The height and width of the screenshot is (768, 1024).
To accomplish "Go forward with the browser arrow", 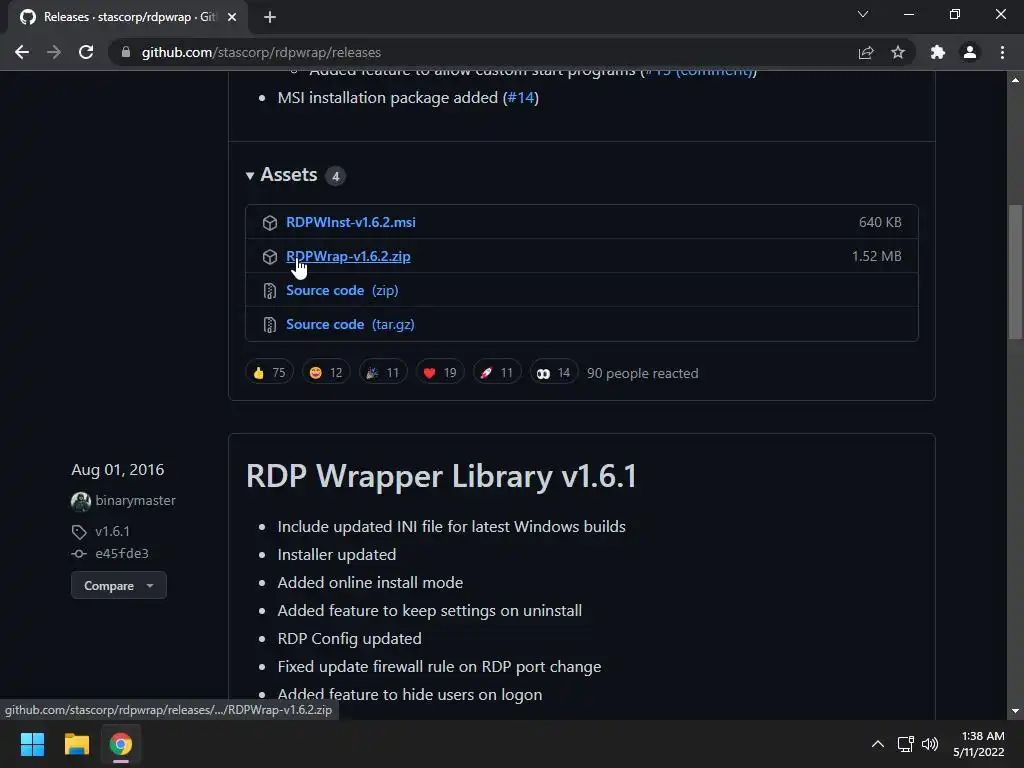I will click(x=54, y=52).
